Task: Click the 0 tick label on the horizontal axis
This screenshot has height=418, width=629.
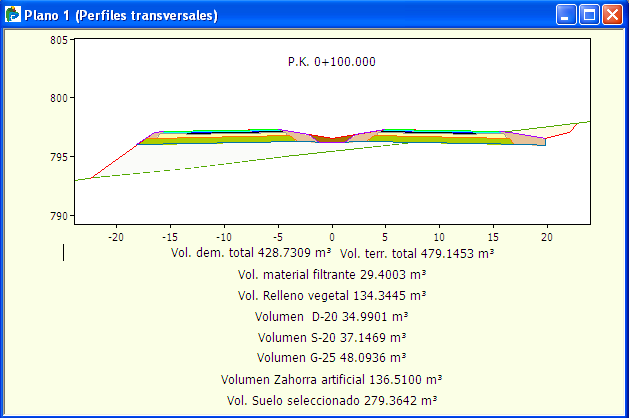Action: click(x=332, y=236)
